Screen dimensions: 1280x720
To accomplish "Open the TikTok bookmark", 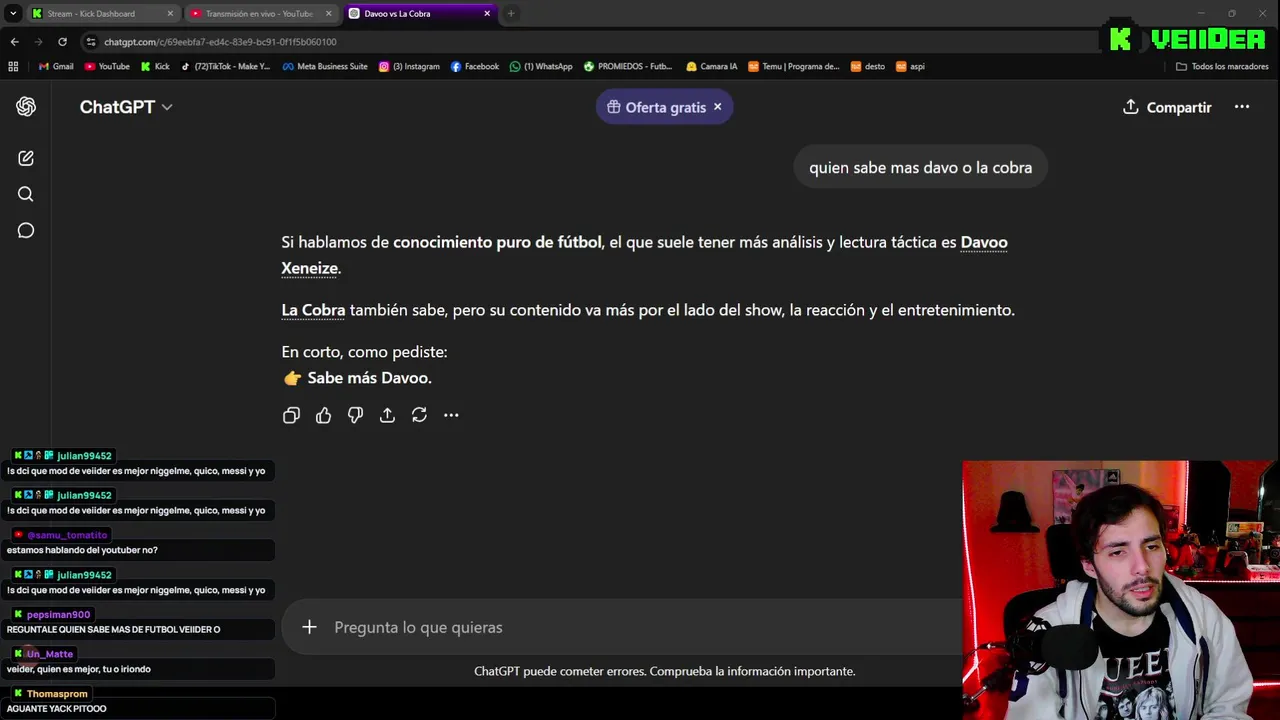I will (225, 66).
